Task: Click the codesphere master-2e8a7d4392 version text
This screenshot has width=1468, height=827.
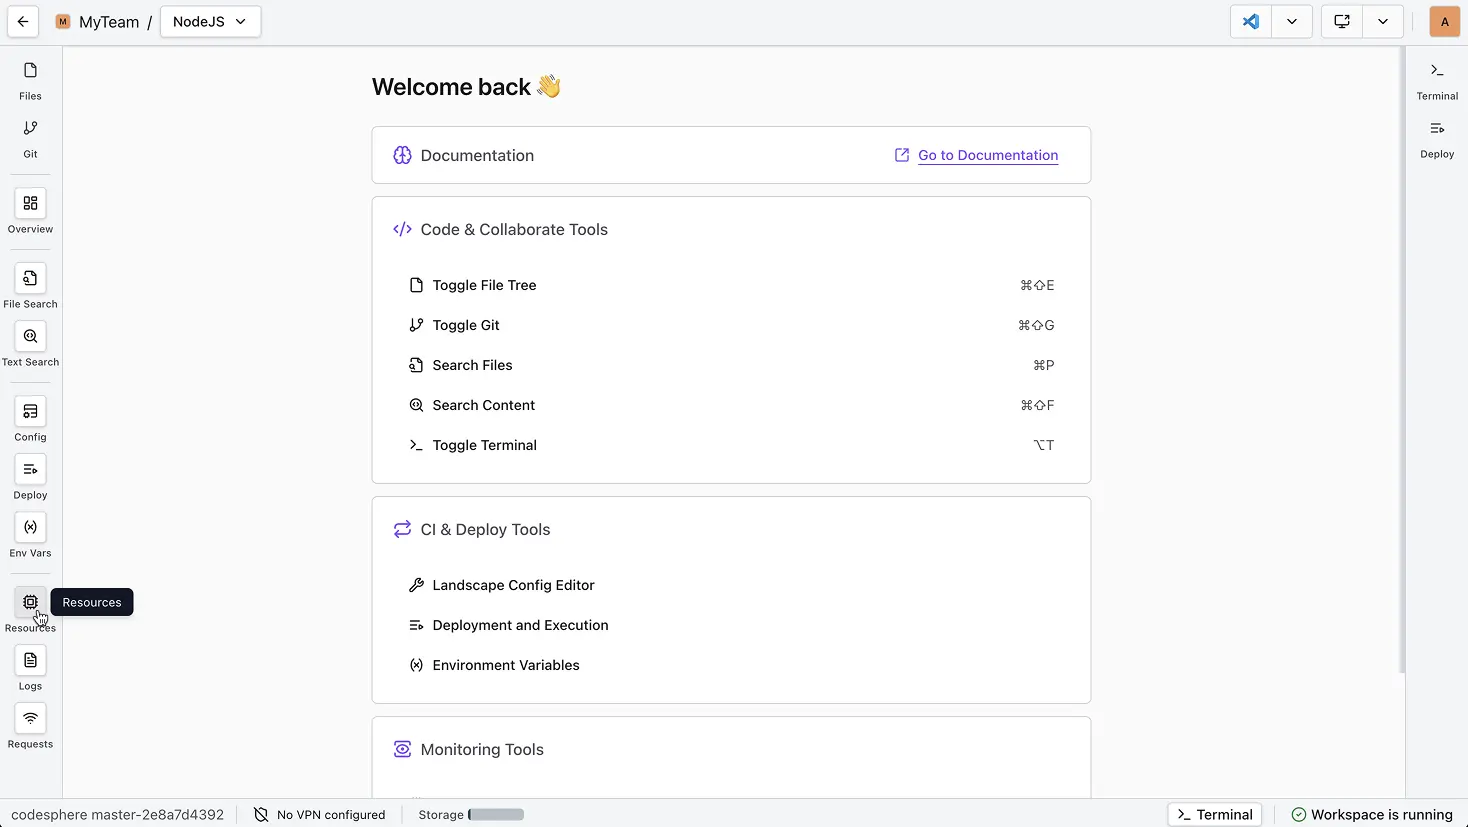Action: 118,815
